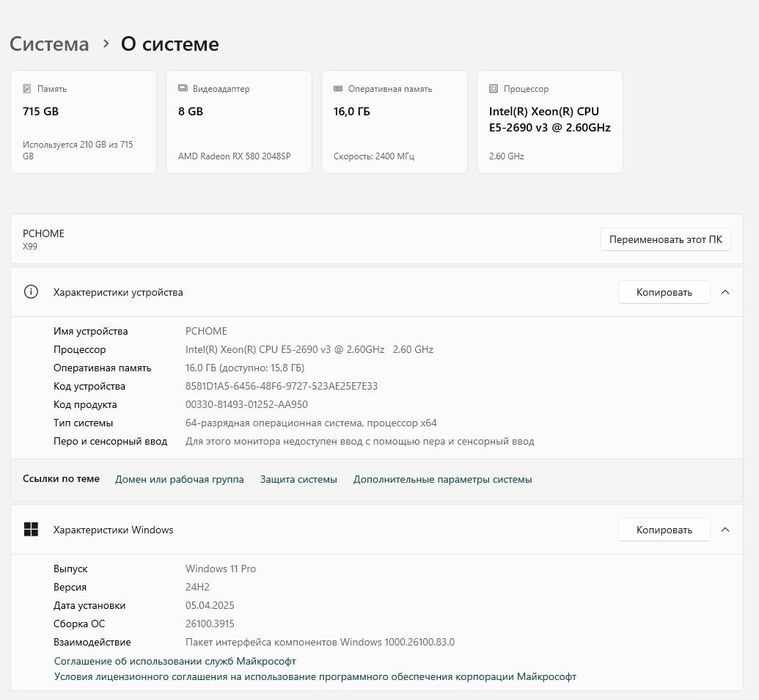The width and height of the screenshot is (759, 700).
Task: Click the Характеристики Windows section title
Action: tap(113, 530)
